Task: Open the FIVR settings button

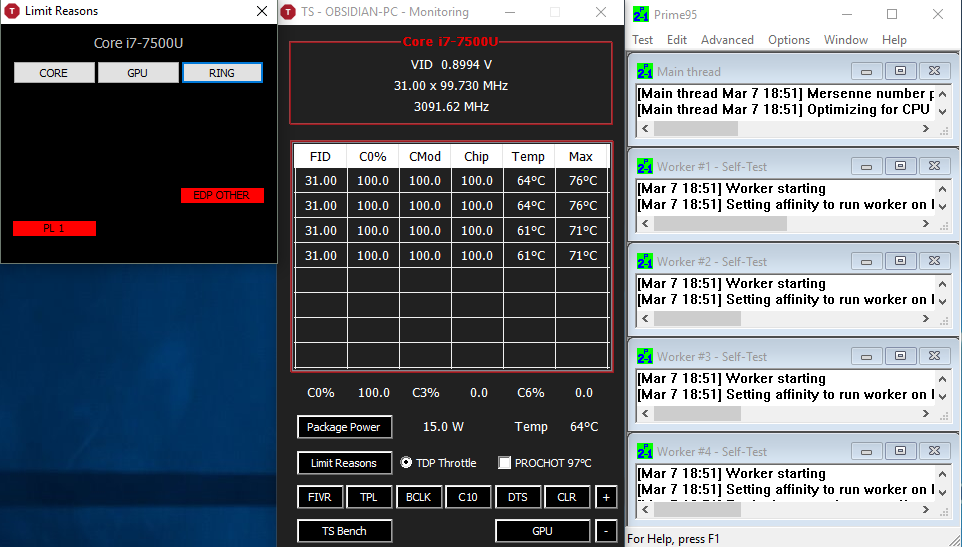Action: (x=320, y=497)
